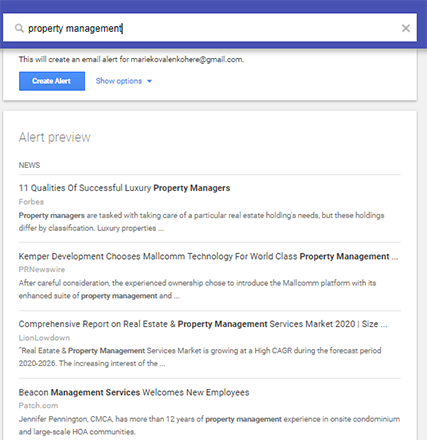Screen dimensions: 427x440
Task: Expand the Show options dropdown
Action: (124, 81)
